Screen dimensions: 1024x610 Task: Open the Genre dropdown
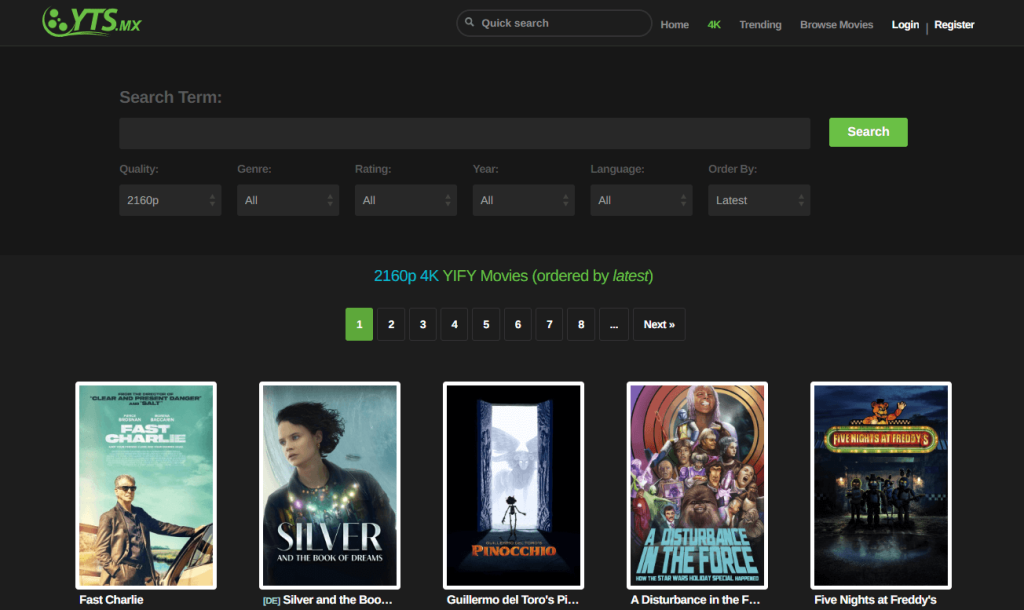[x=287, y=200]
